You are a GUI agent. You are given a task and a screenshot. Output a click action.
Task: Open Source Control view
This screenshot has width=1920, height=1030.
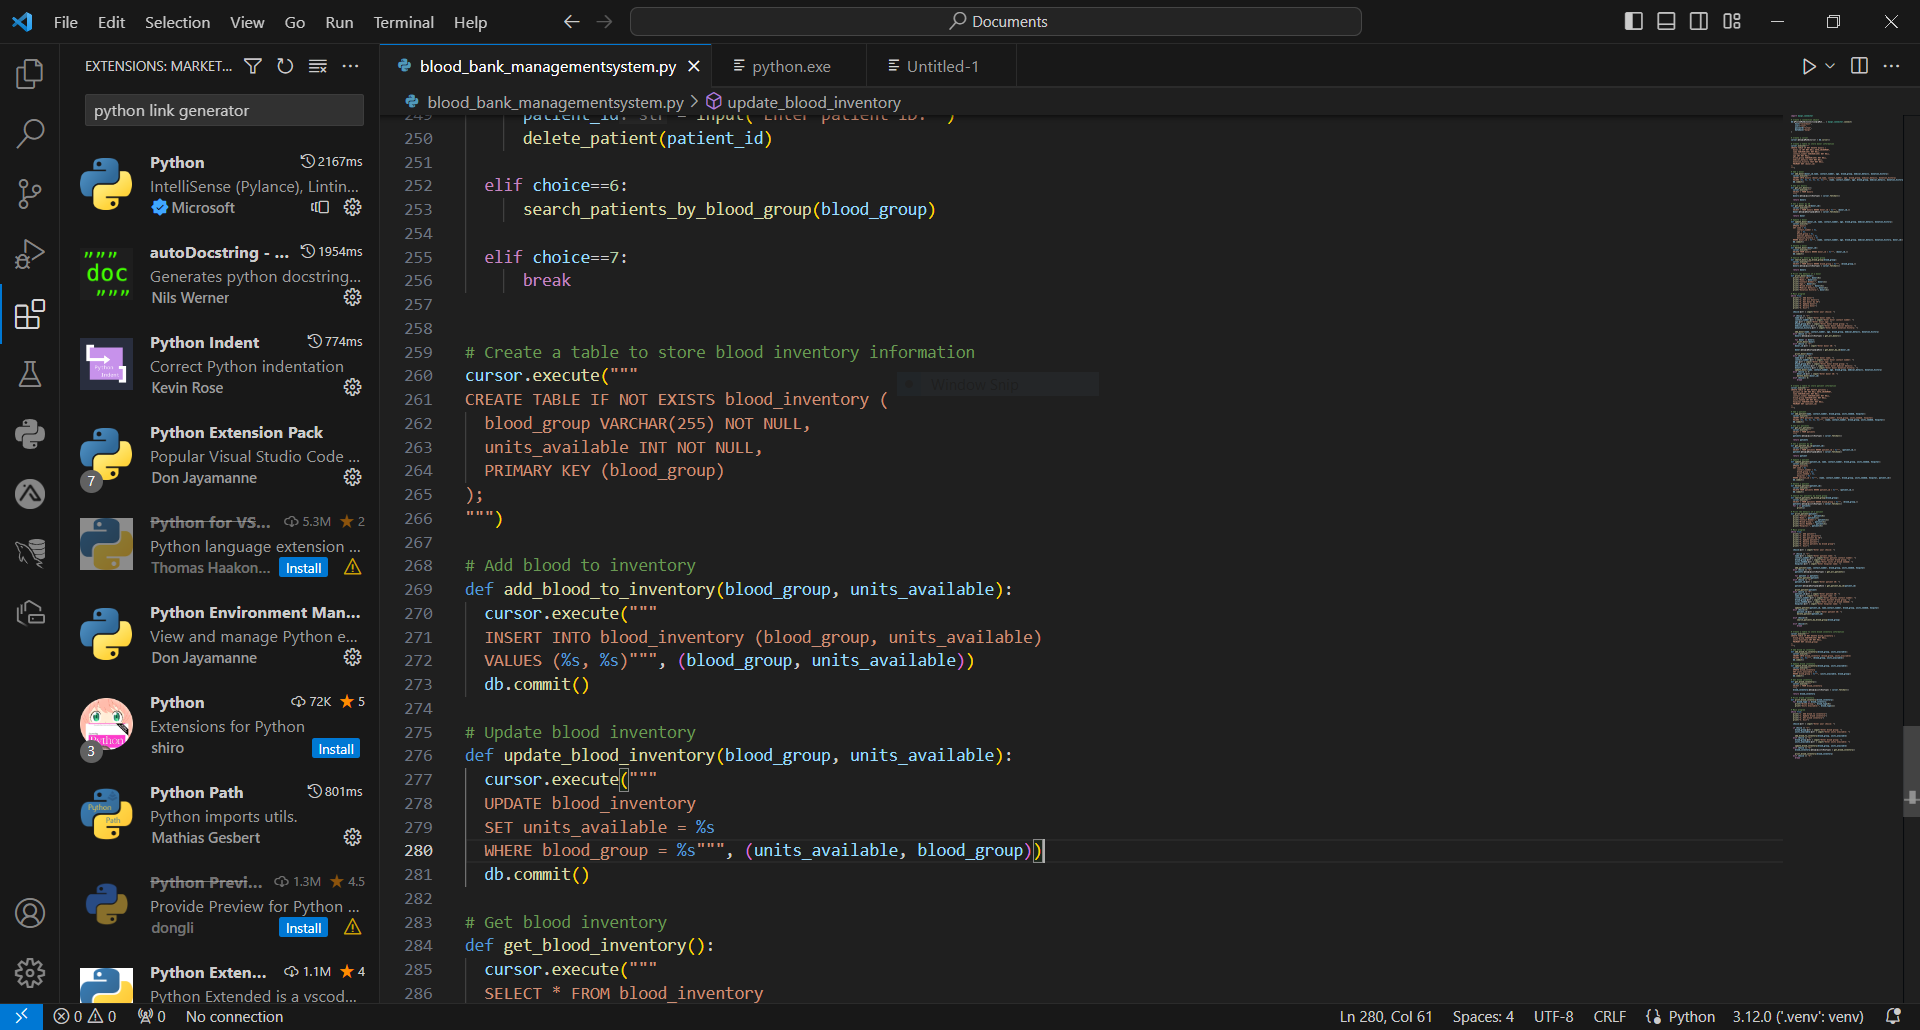(x=30, y=193)
